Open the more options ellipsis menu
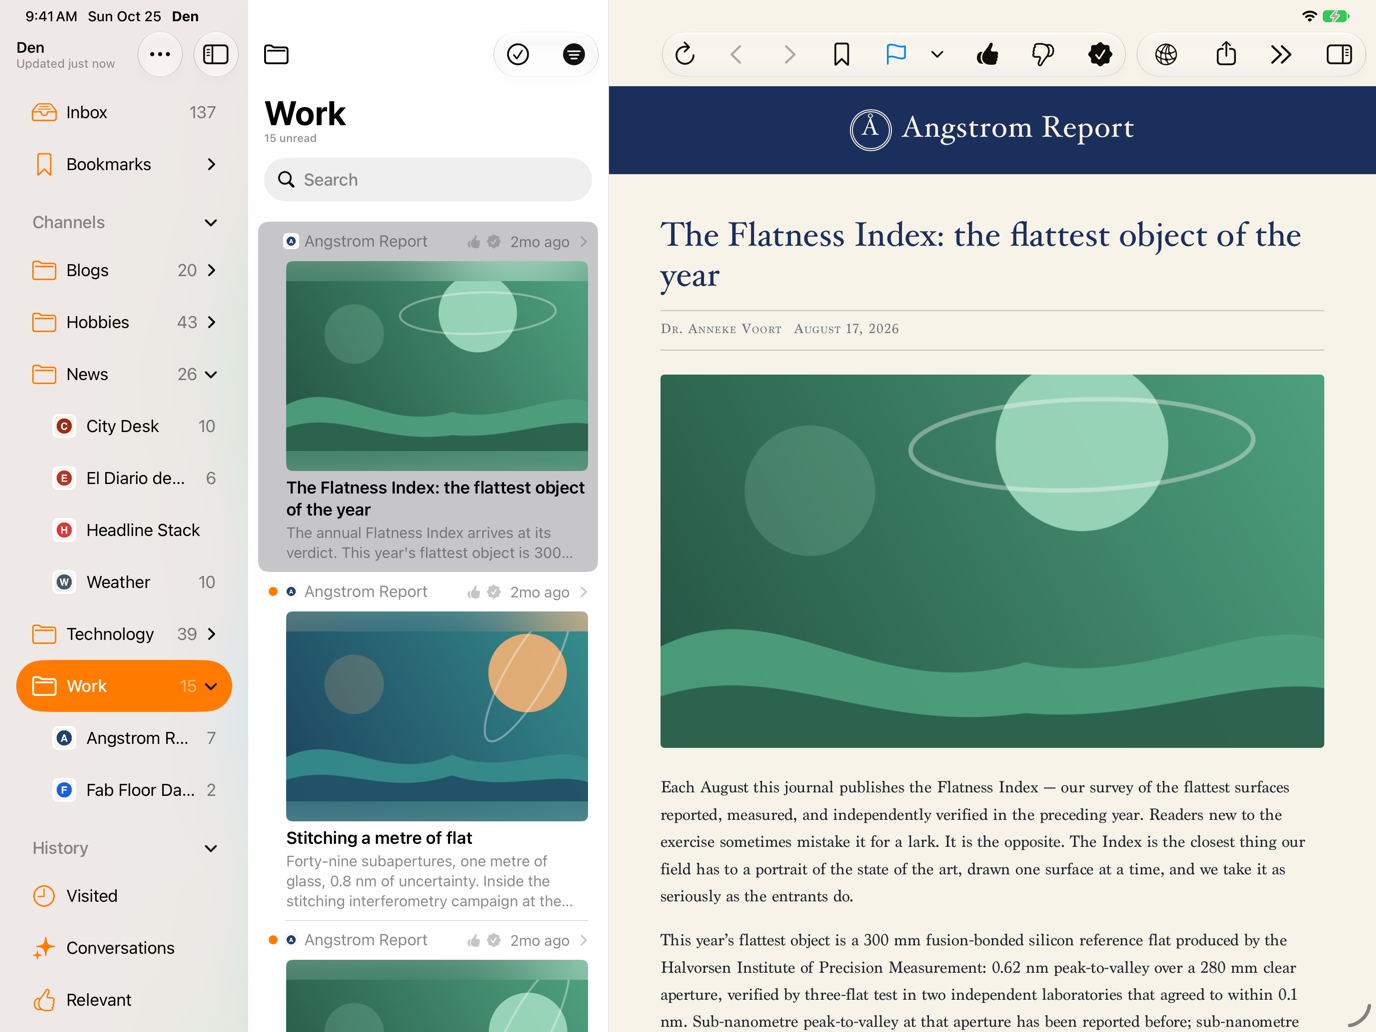The height and width of the screenshot is (1032, 1376). click(159, 54)
